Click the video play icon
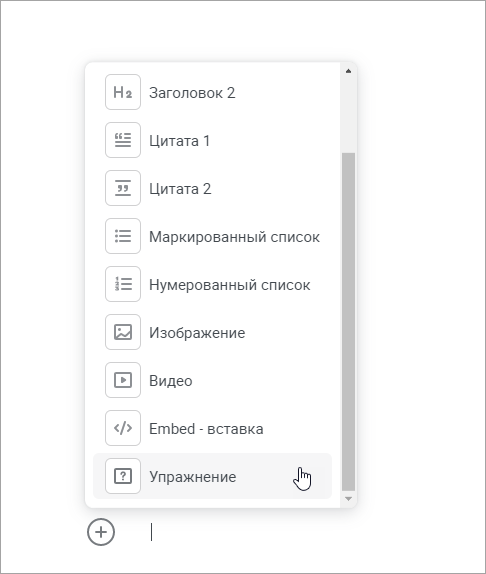Screen dimensions: 486x574 123,380
